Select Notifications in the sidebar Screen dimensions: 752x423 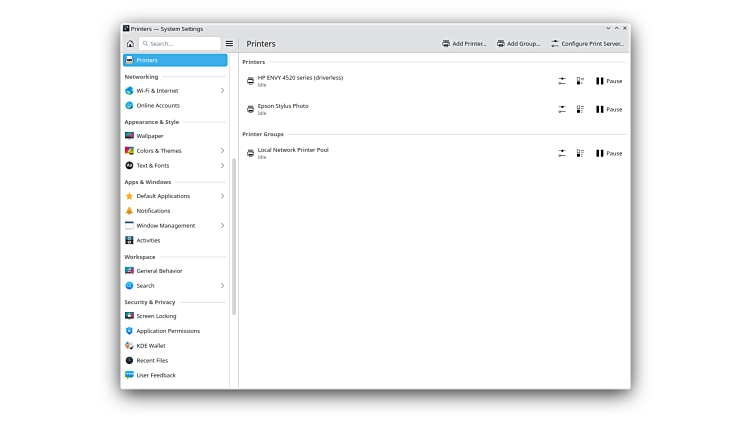[x=153, y=211]
